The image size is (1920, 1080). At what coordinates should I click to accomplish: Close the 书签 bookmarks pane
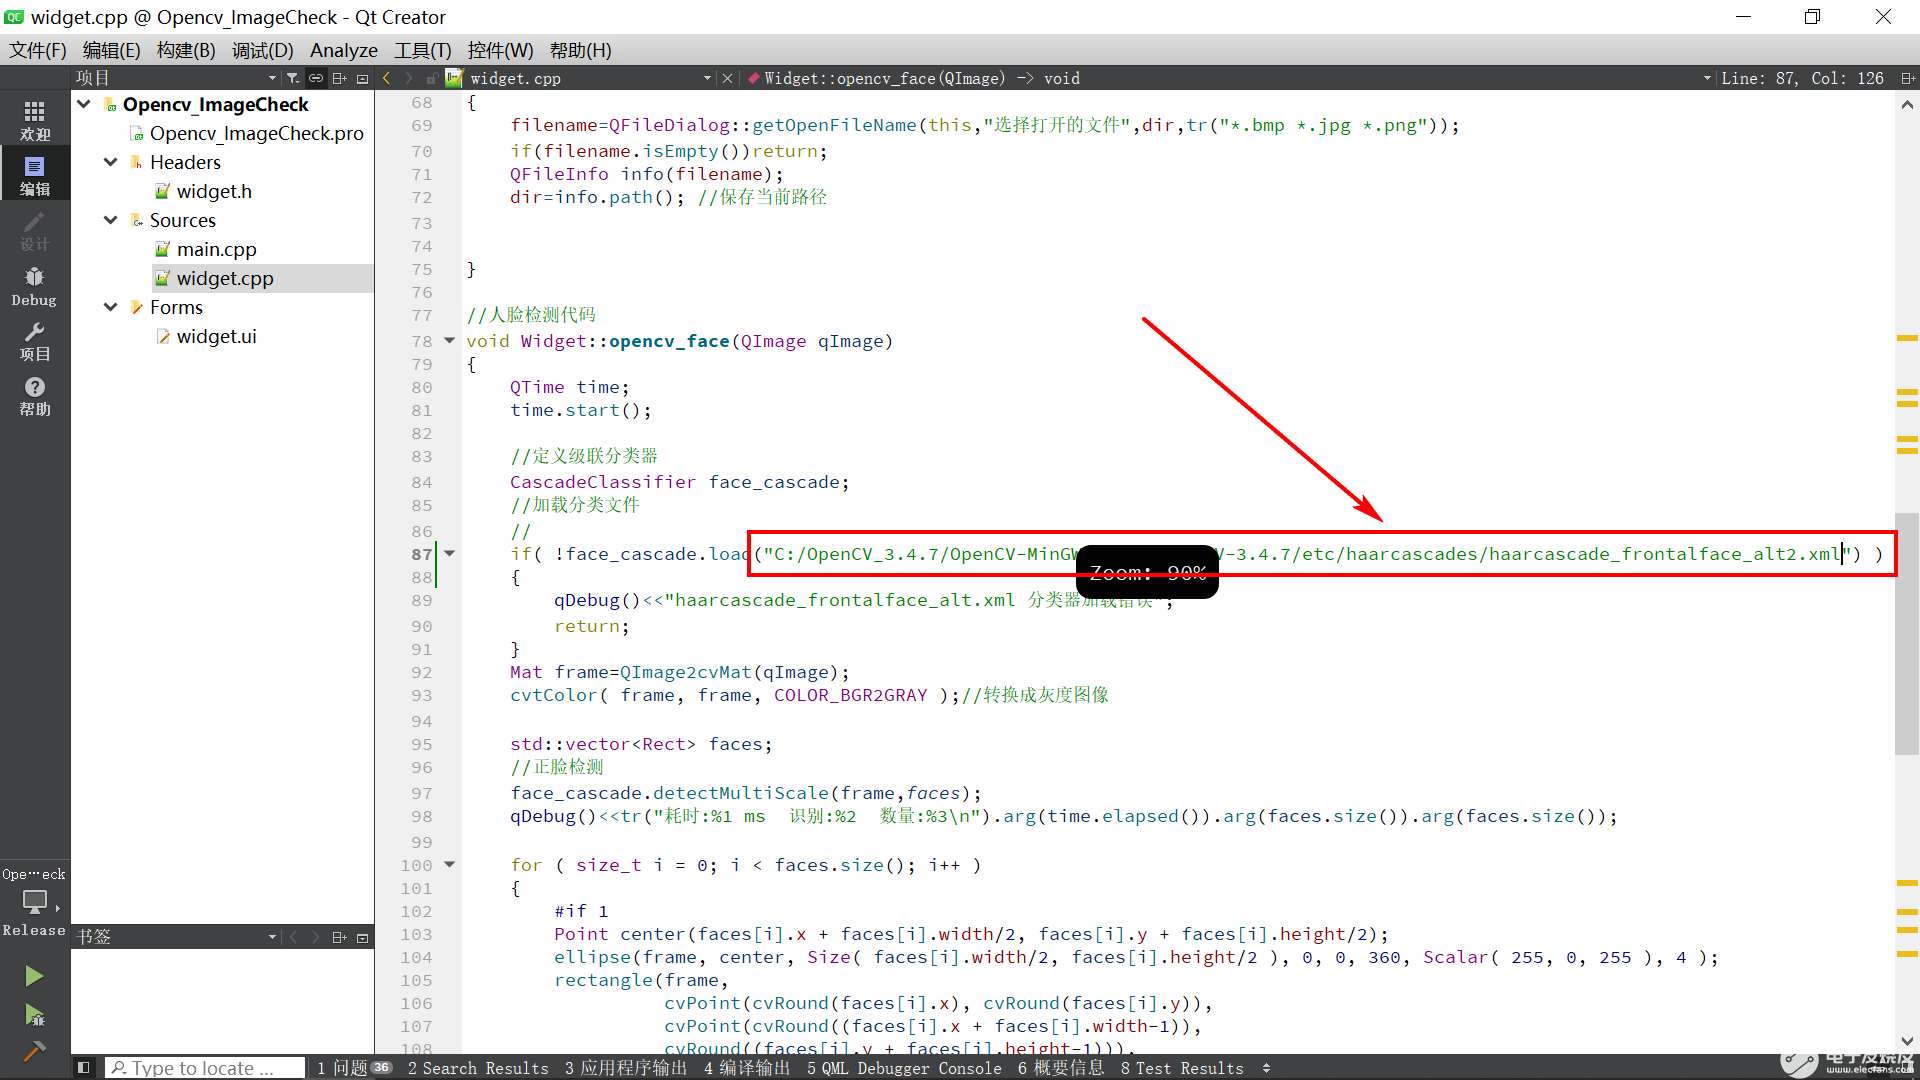tap(363, 937)
